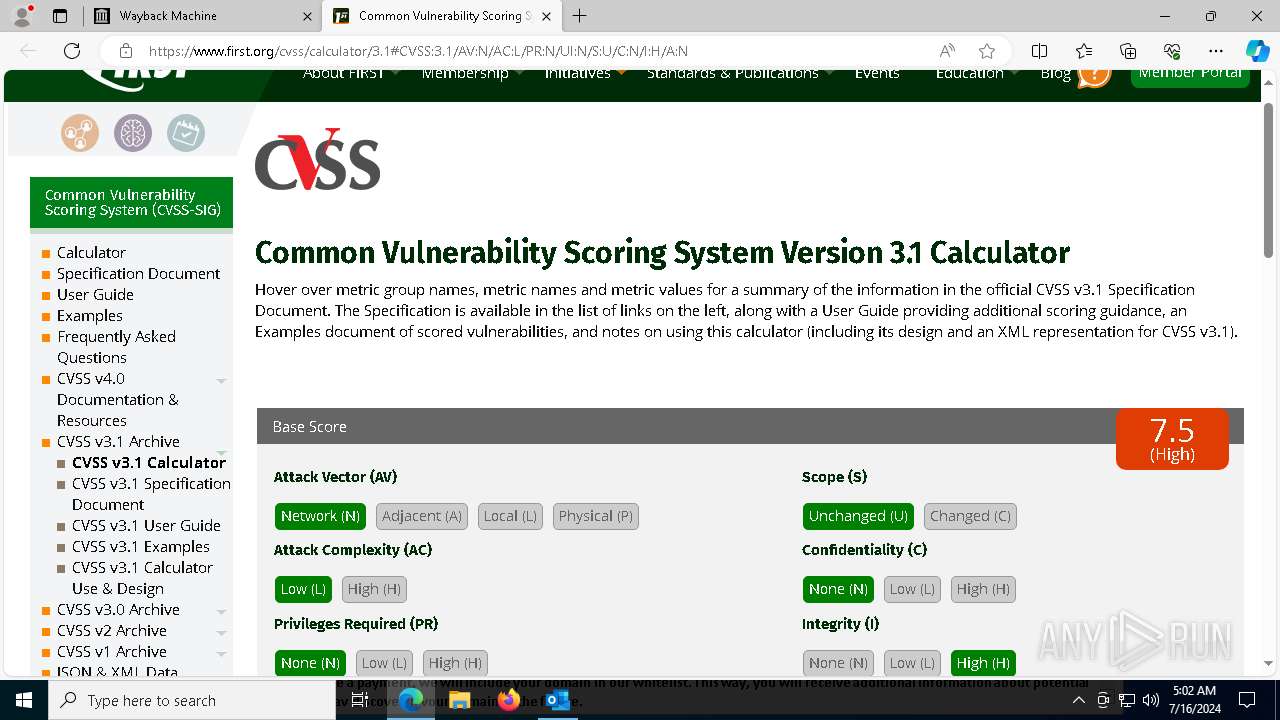
Task: Set Attack Vector to Adjacent (A)
Action: pyautogui.click(x=422, y=516)
